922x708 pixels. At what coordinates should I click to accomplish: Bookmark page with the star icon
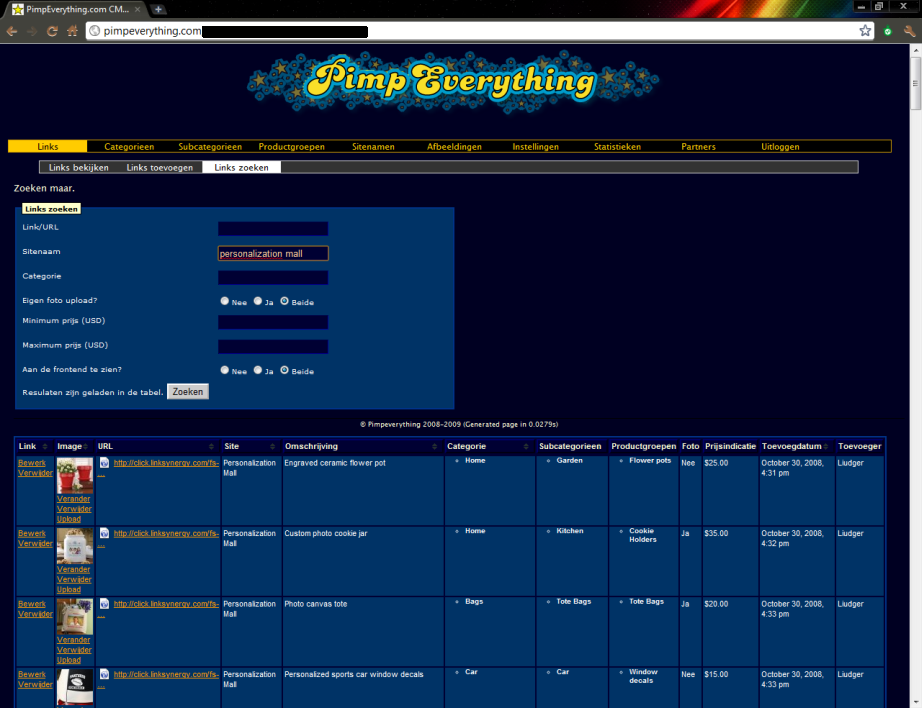click(x=865, y=31)
